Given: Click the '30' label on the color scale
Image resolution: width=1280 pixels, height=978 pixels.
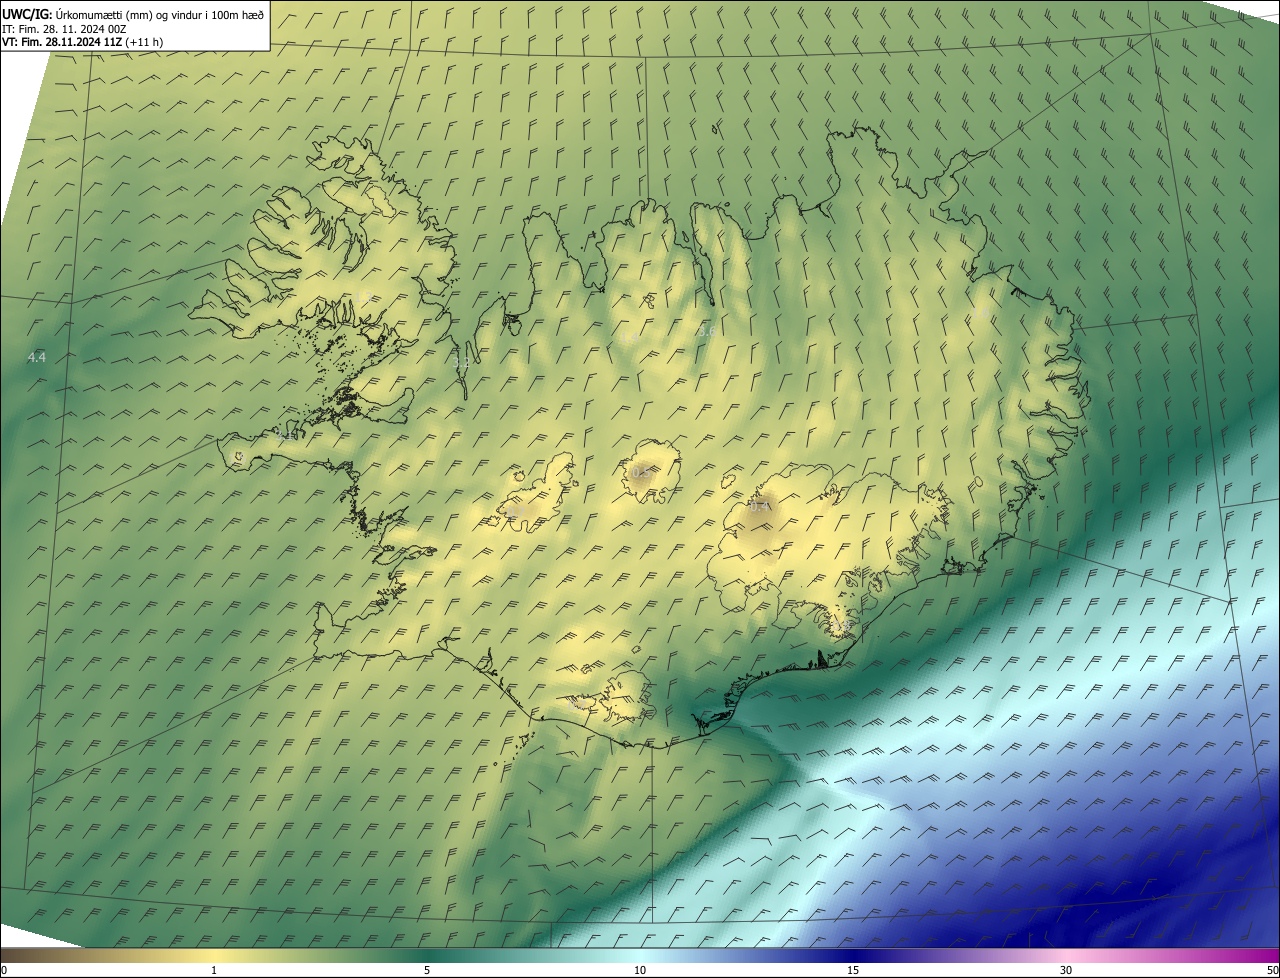Looking at the screenshot, I should point(1066,970).
